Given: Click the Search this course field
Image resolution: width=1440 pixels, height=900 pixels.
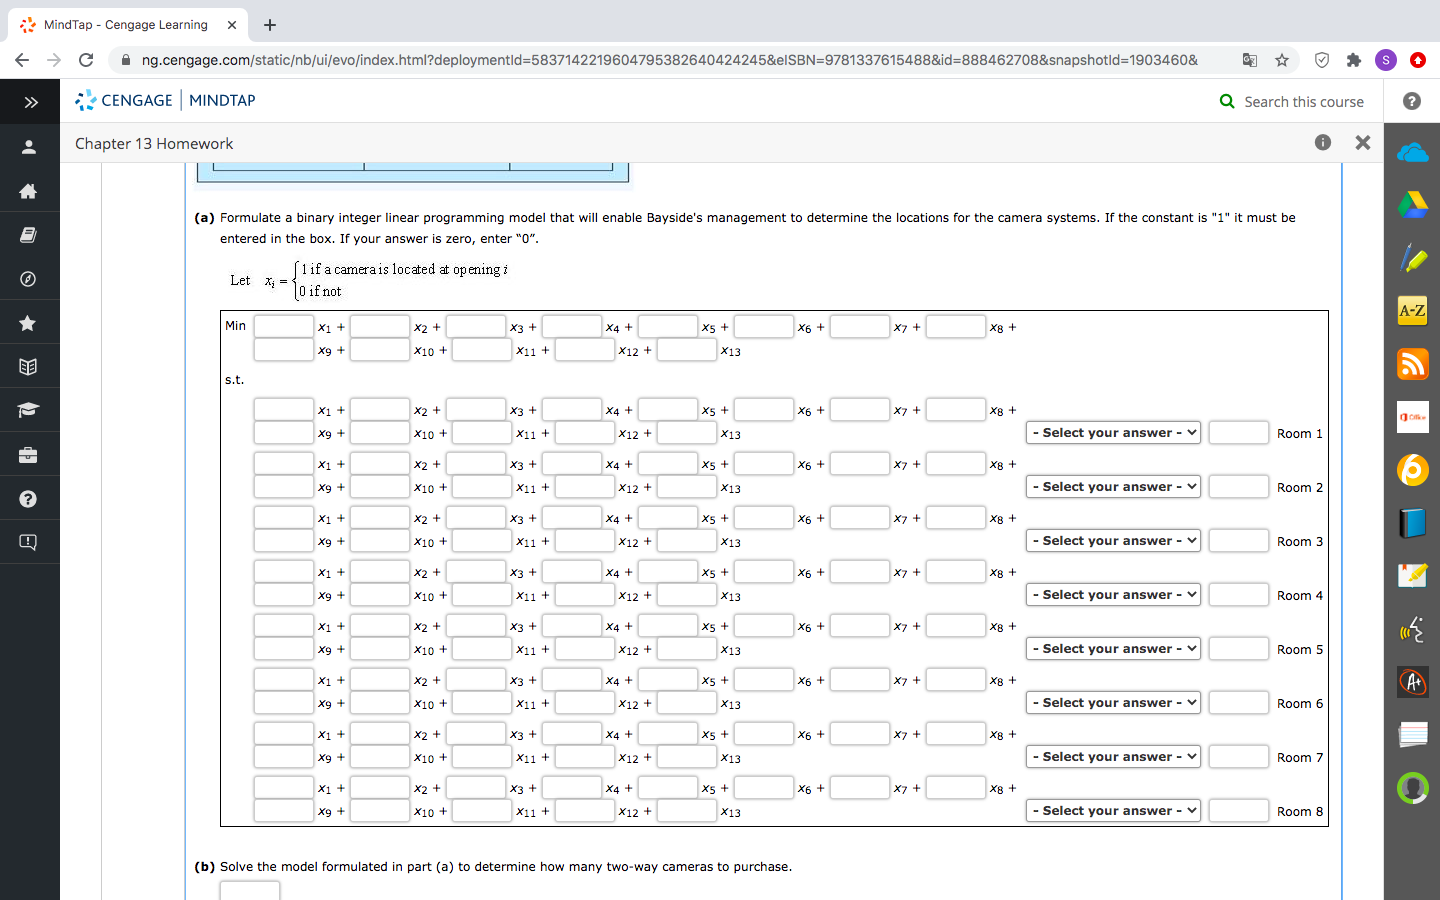Looking at the screenshot, I should click(x=1304, y=102).
